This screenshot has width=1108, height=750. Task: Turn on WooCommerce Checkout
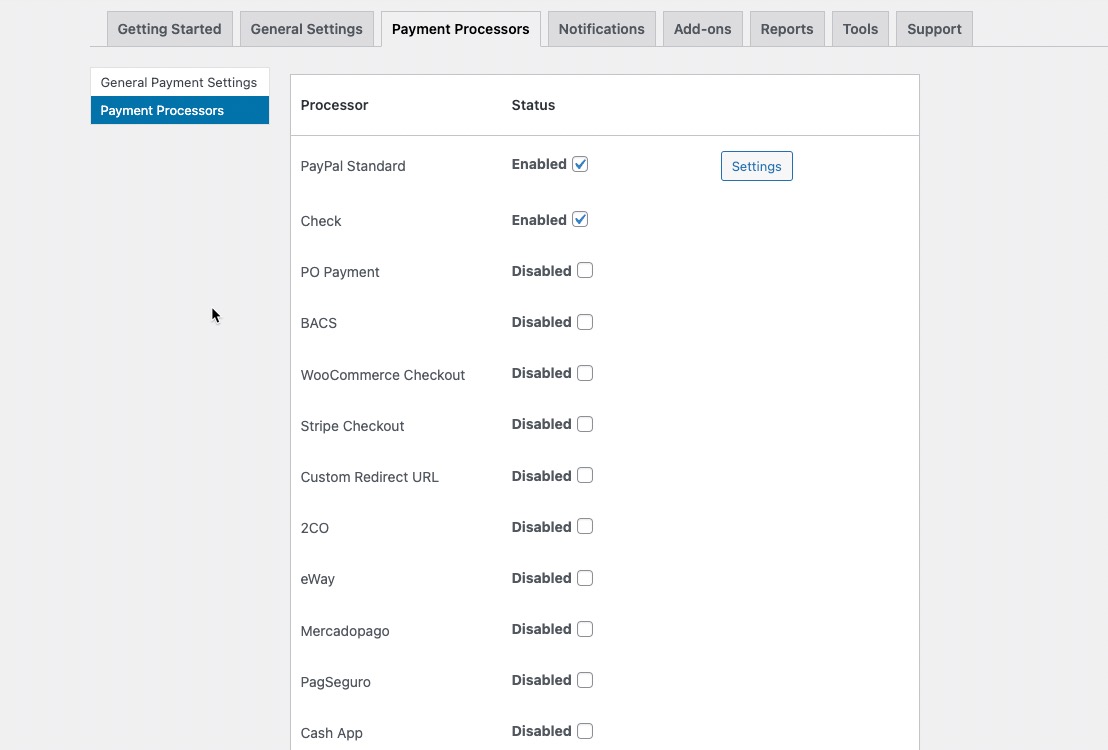(585, 373)
